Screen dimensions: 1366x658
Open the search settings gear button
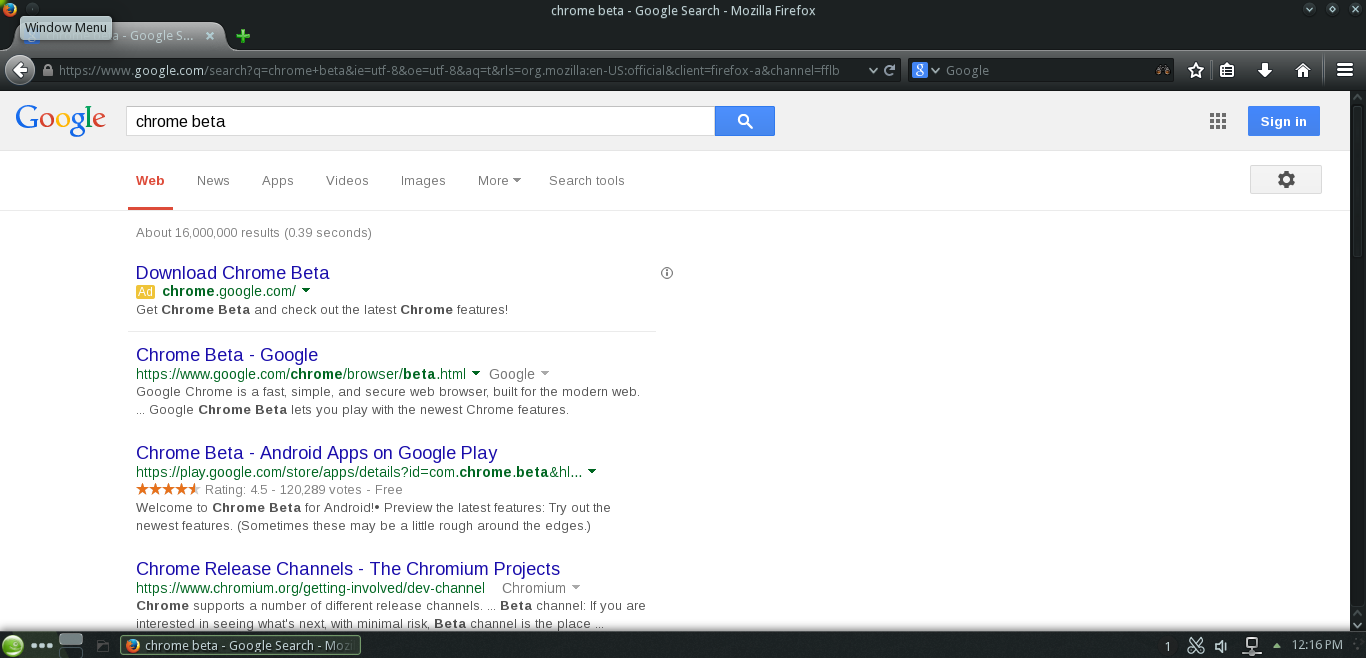(1286, 180)
